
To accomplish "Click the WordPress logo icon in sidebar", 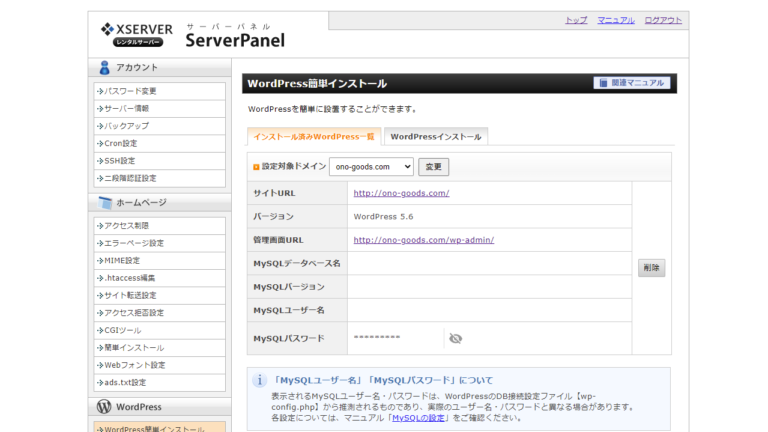I will (x=104, y=407).
